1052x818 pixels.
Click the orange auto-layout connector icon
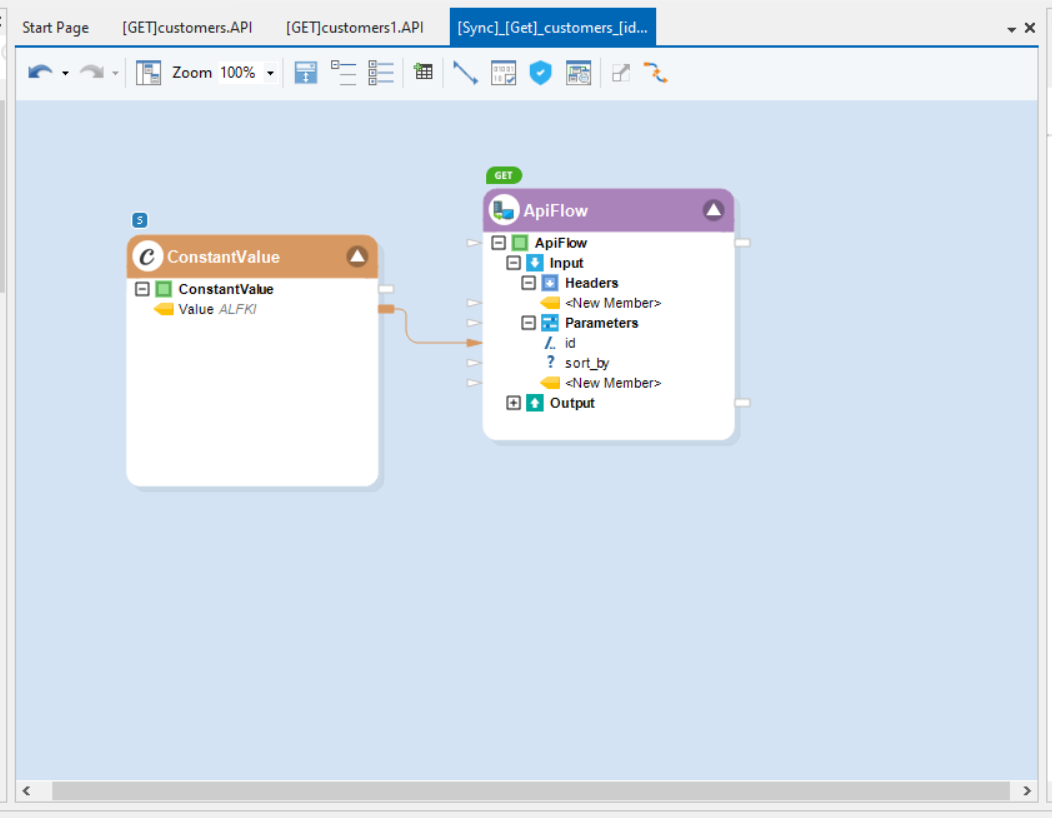click(655, 73)
